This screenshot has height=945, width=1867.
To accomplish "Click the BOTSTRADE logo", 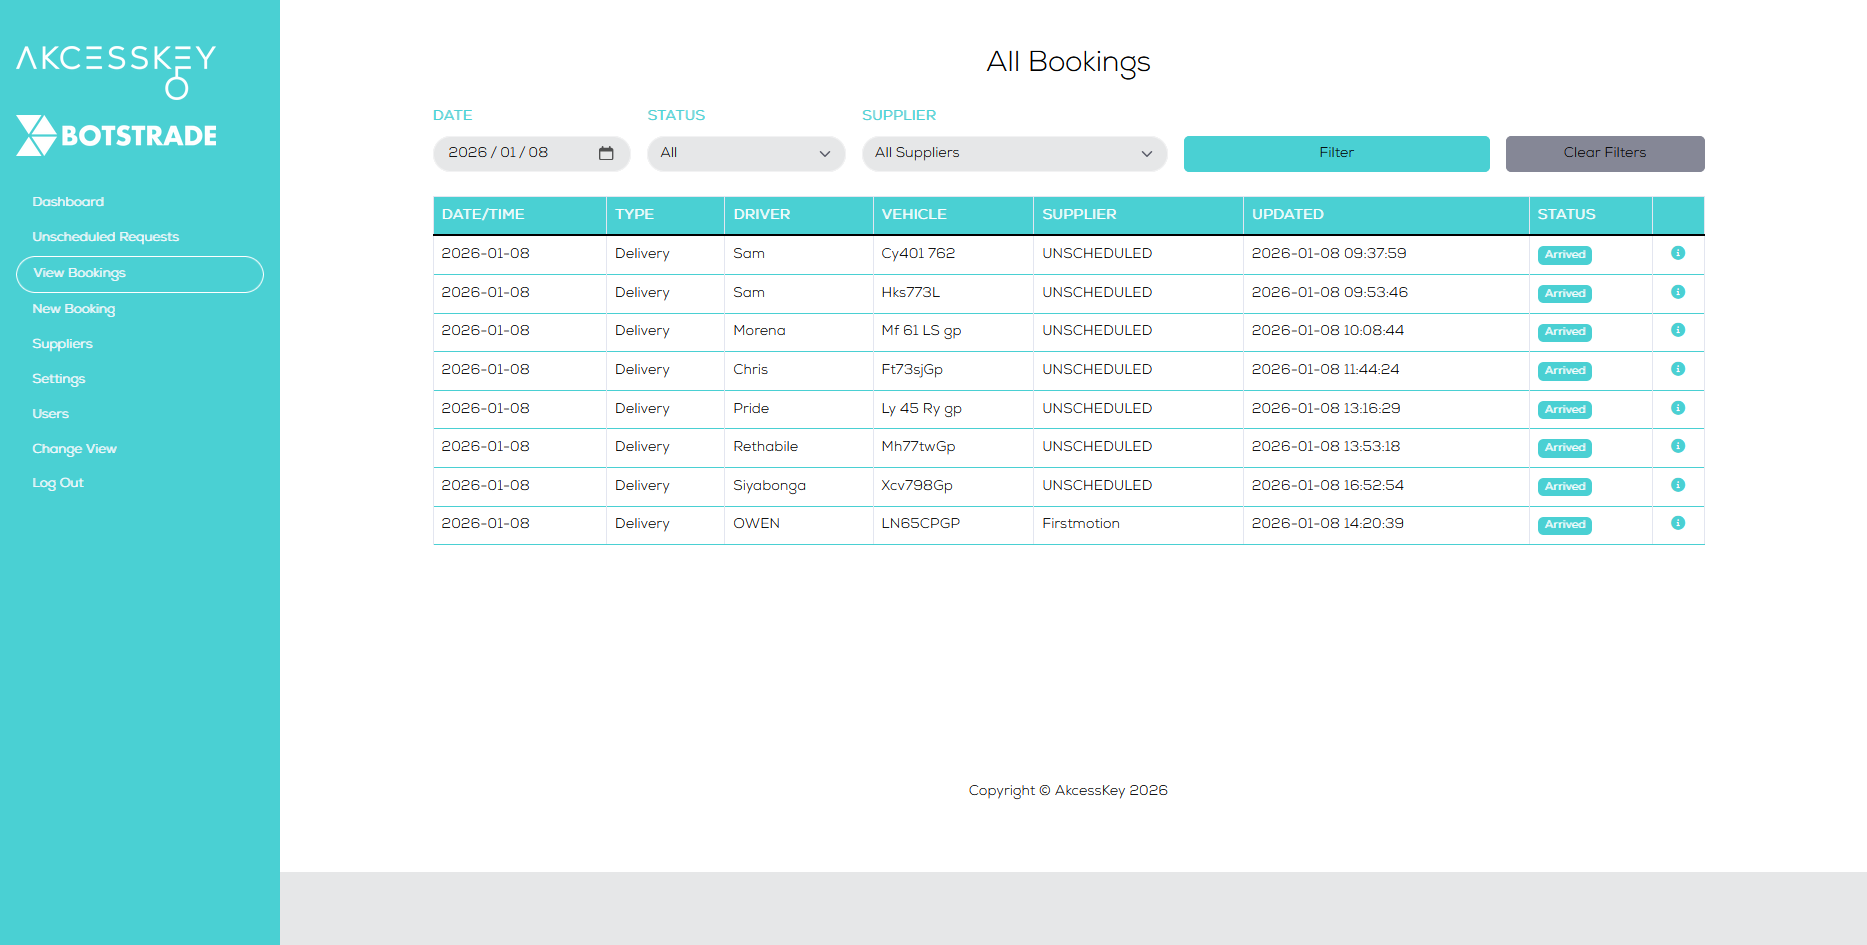I will click(115, 135).
